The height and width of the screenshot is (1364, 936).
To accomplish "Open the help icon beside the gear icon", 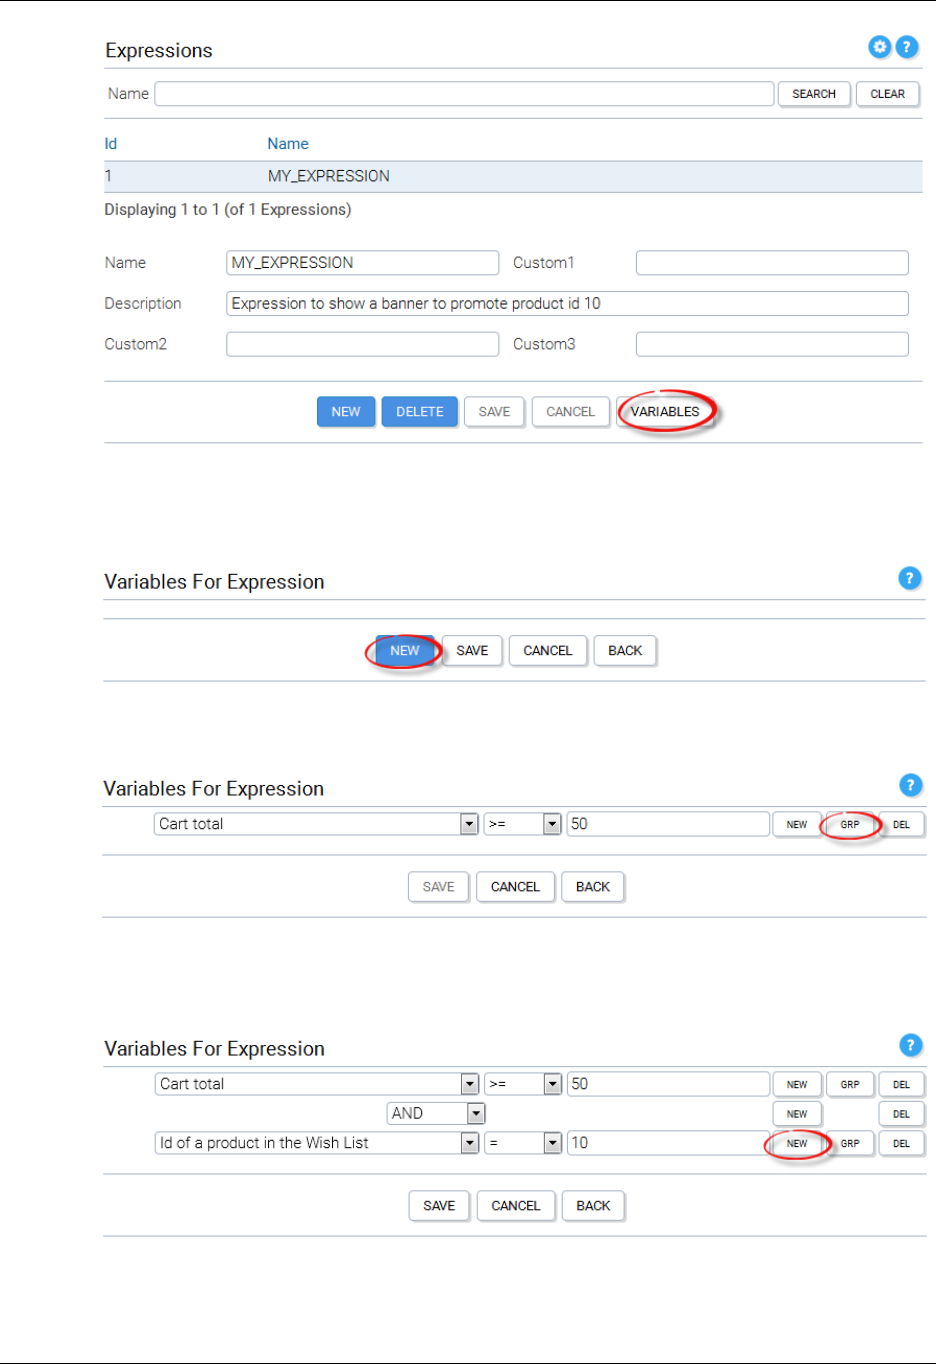I will click(x=907, y=47).
